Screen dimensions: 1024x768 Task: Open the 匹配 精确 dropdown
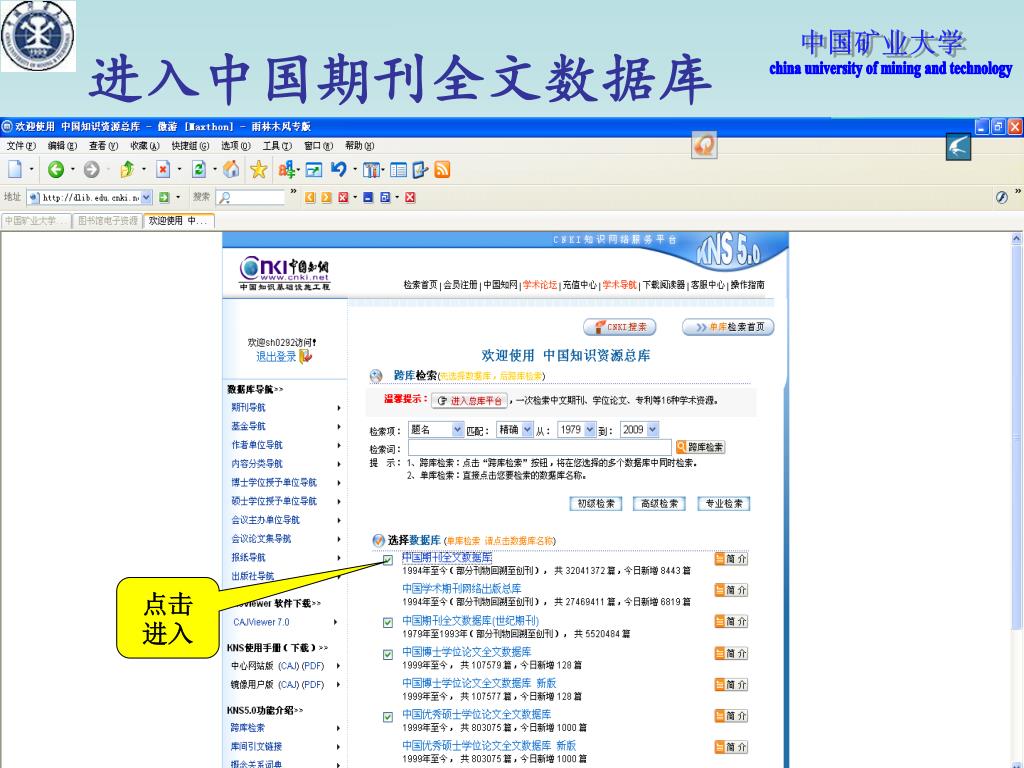[x=527, y=430]
